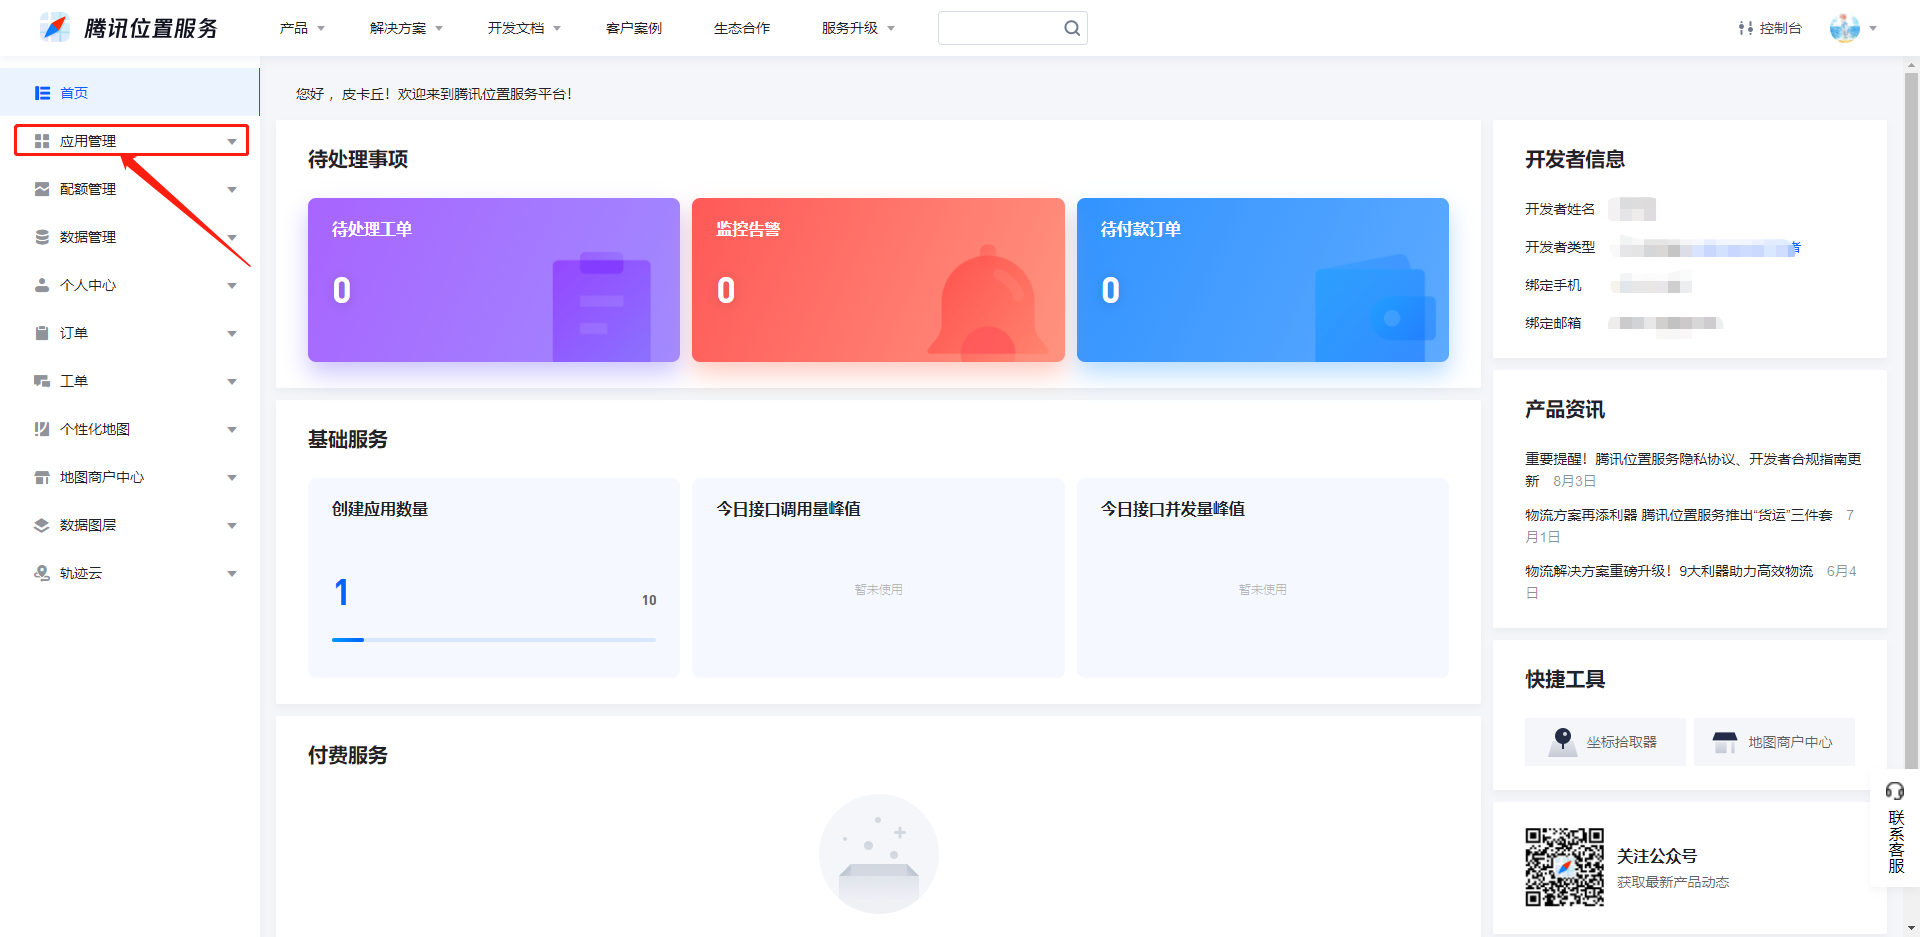Click the 今日接口并发量峰值 card
This screenshot has width=1920, height=937.
click(1263, 578)
